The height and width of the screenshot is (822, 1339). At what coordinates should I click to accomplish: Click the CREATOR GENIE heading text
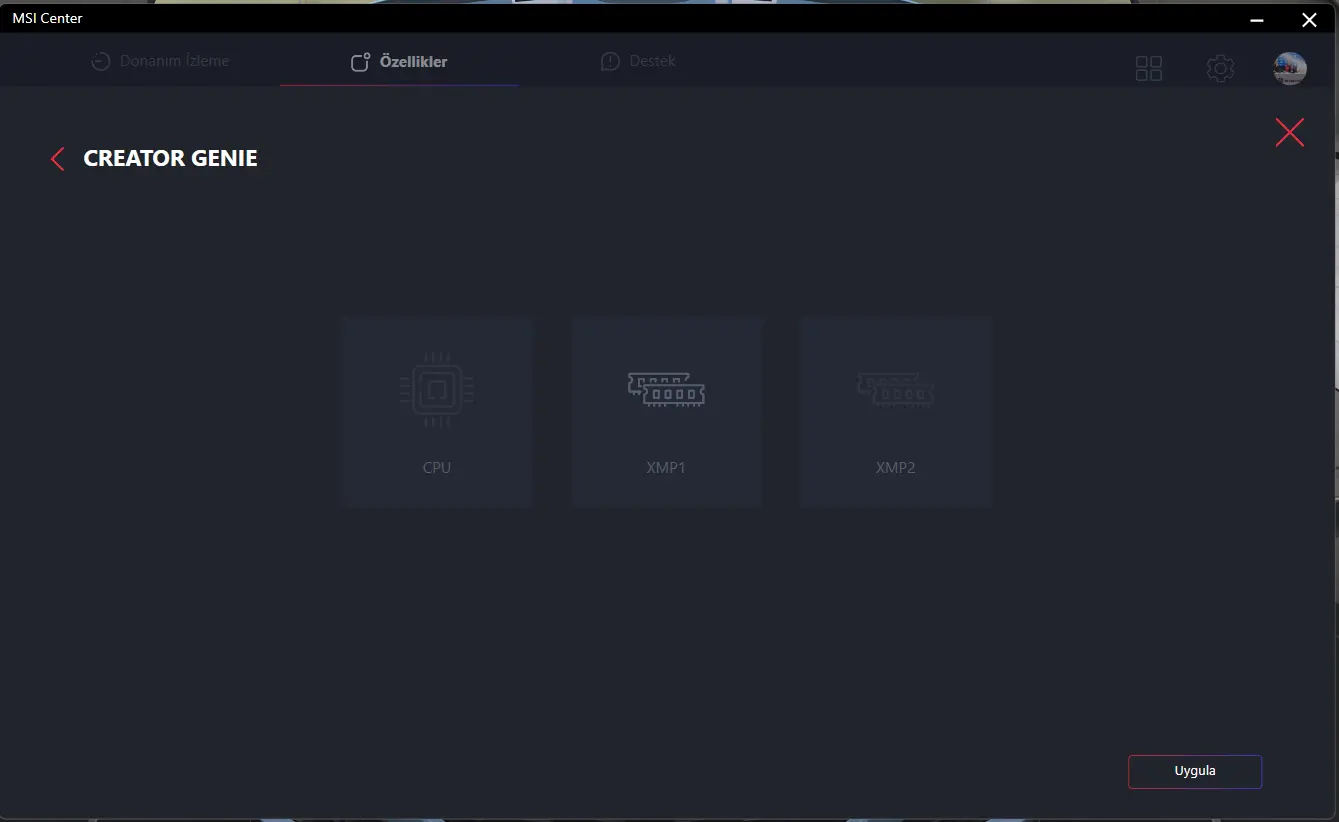[170, 158]
